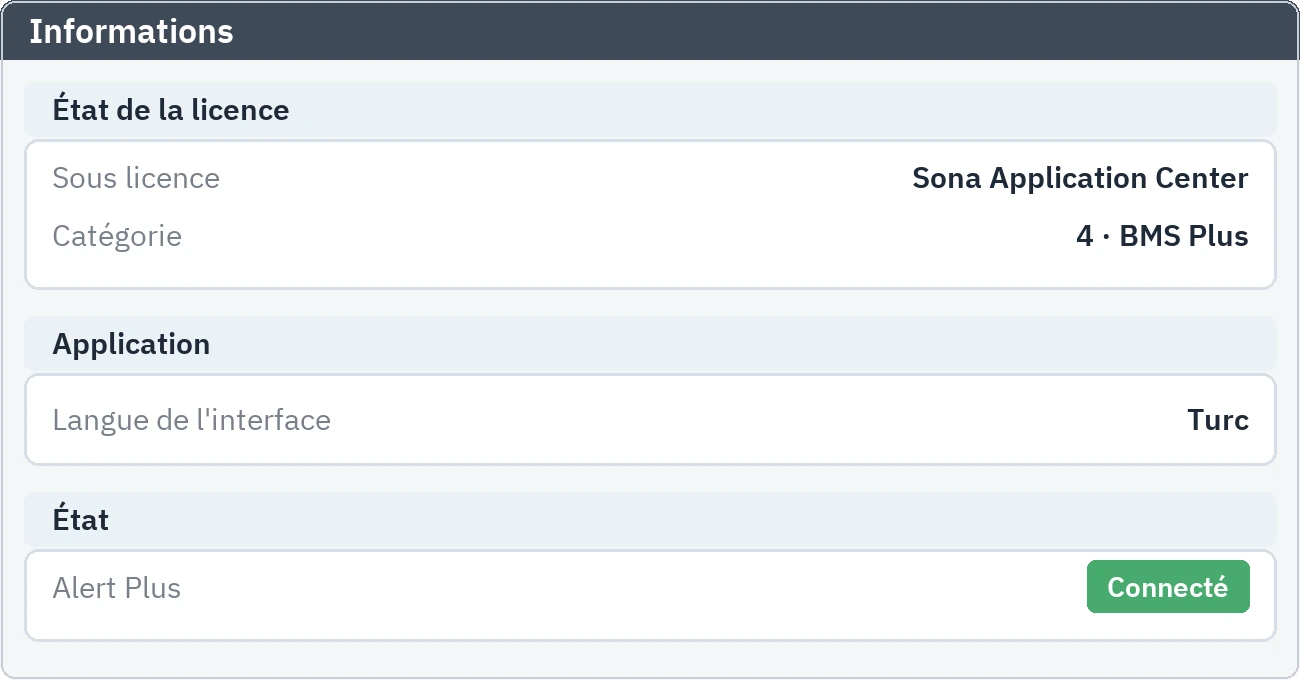Click the green Connecté status badge
This screenshot has width=1300, height=680.
[x=1168, y=587]
